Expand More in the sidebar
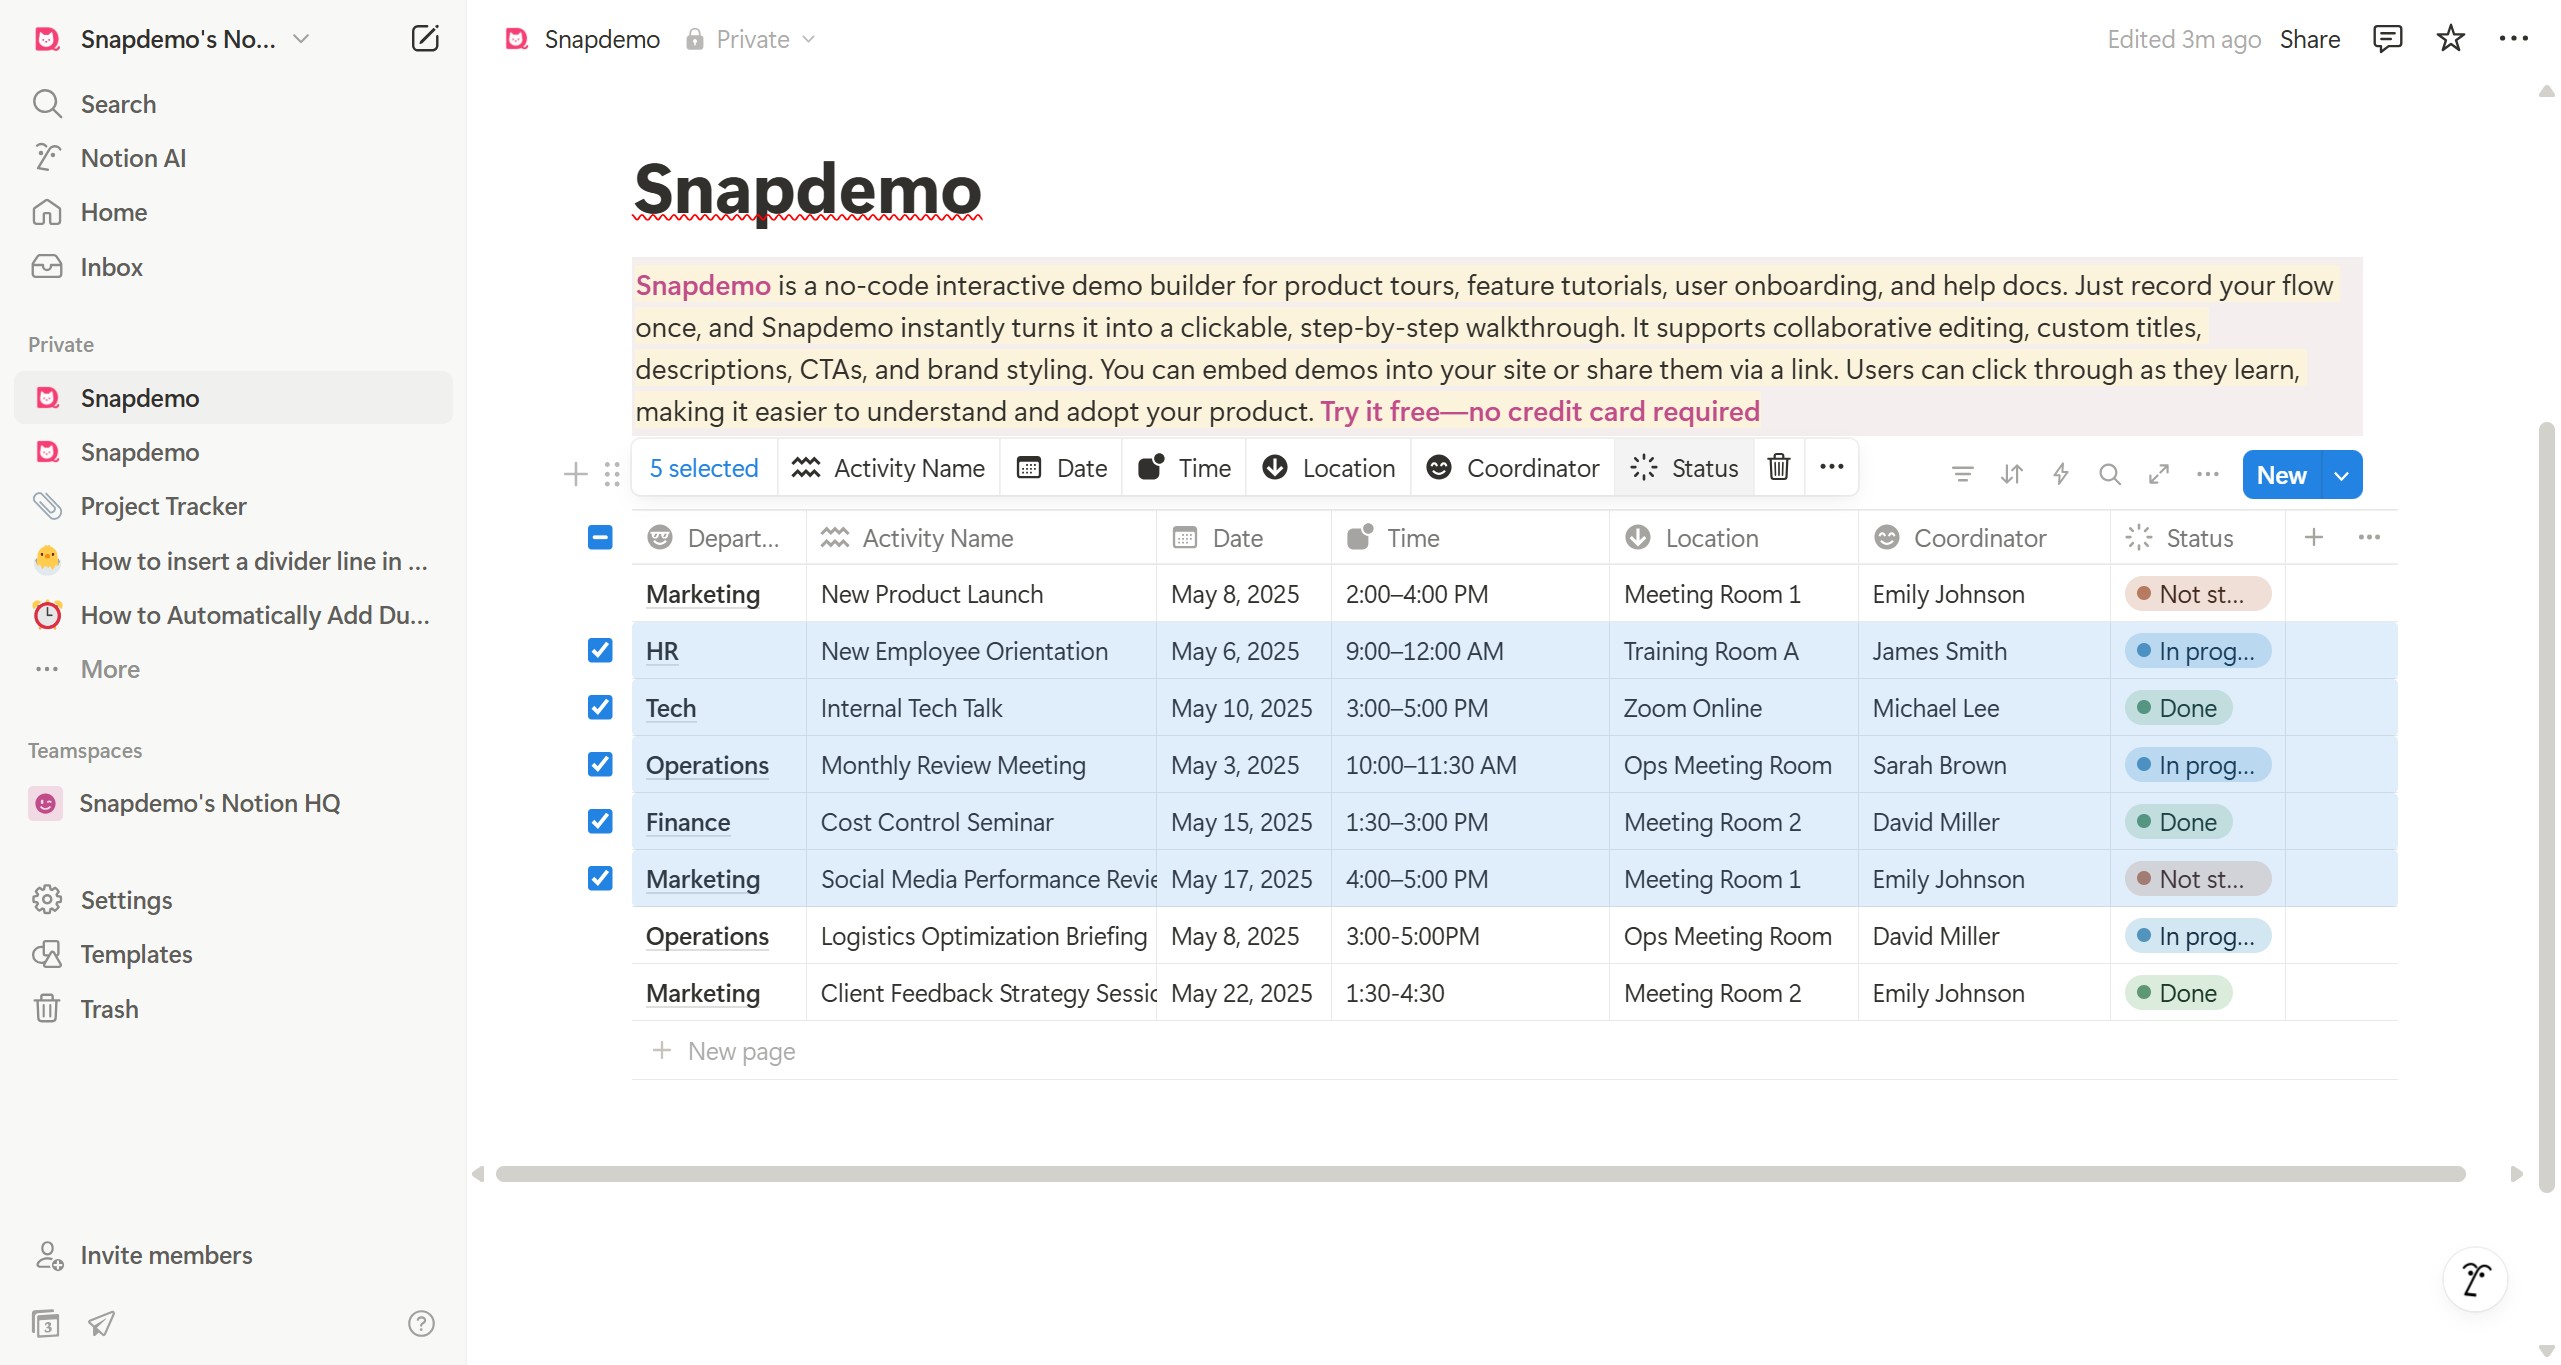The height and width of the screenshot is (1365, 2561). click(233, 669)
